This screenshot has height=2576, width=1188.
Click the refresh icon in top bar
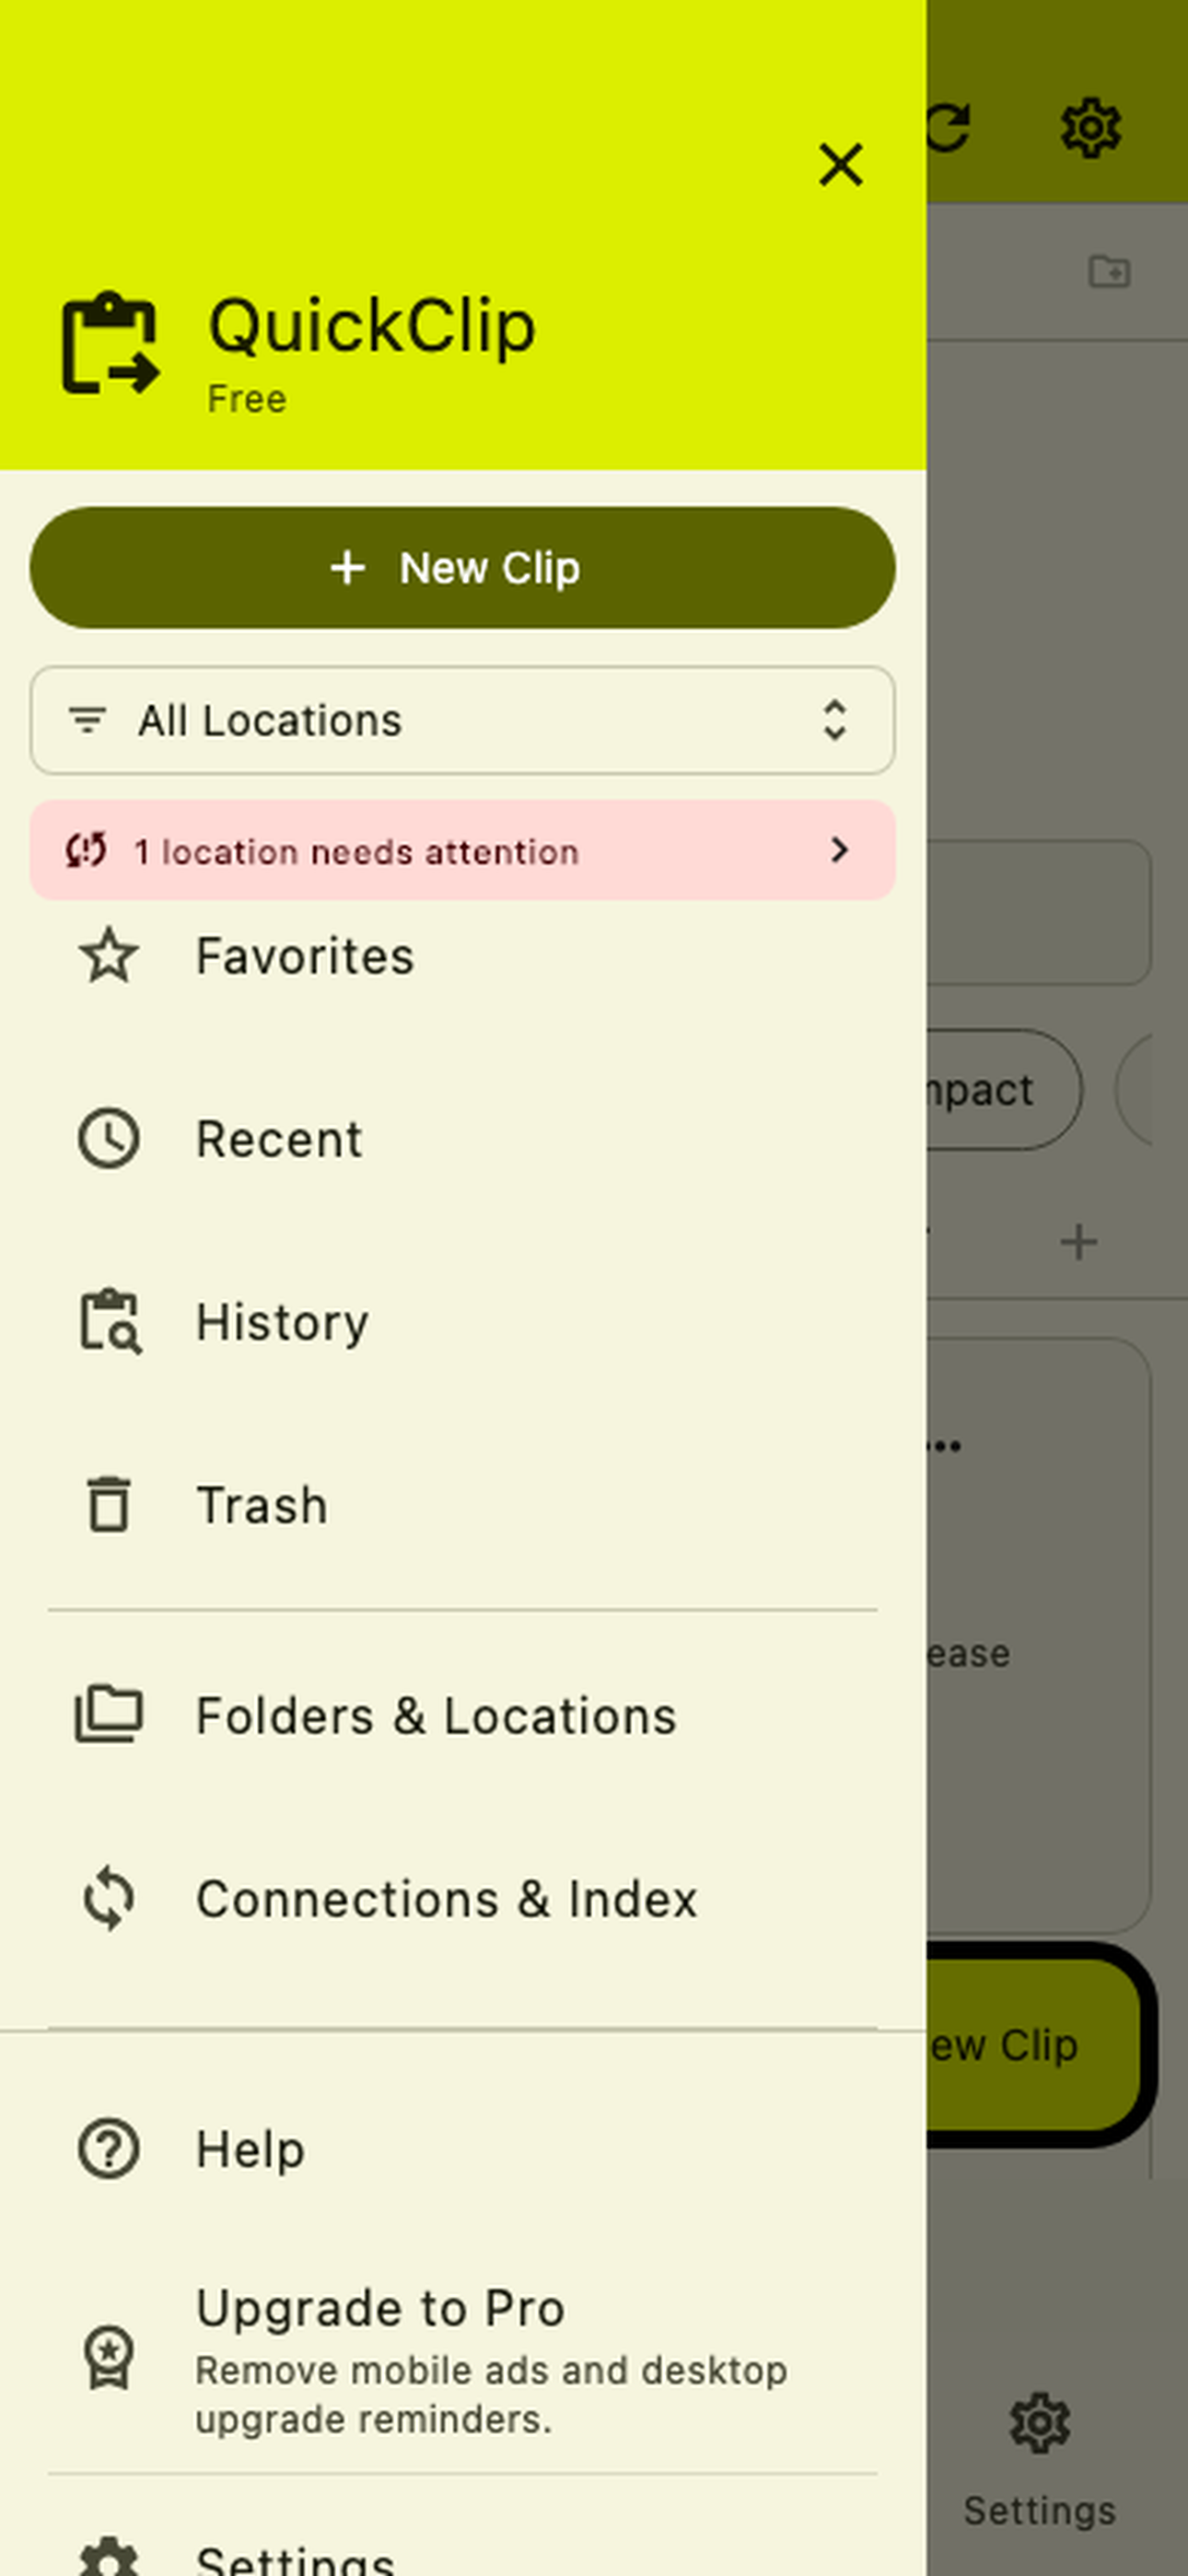pyautogui.click(x=947, y=127)
